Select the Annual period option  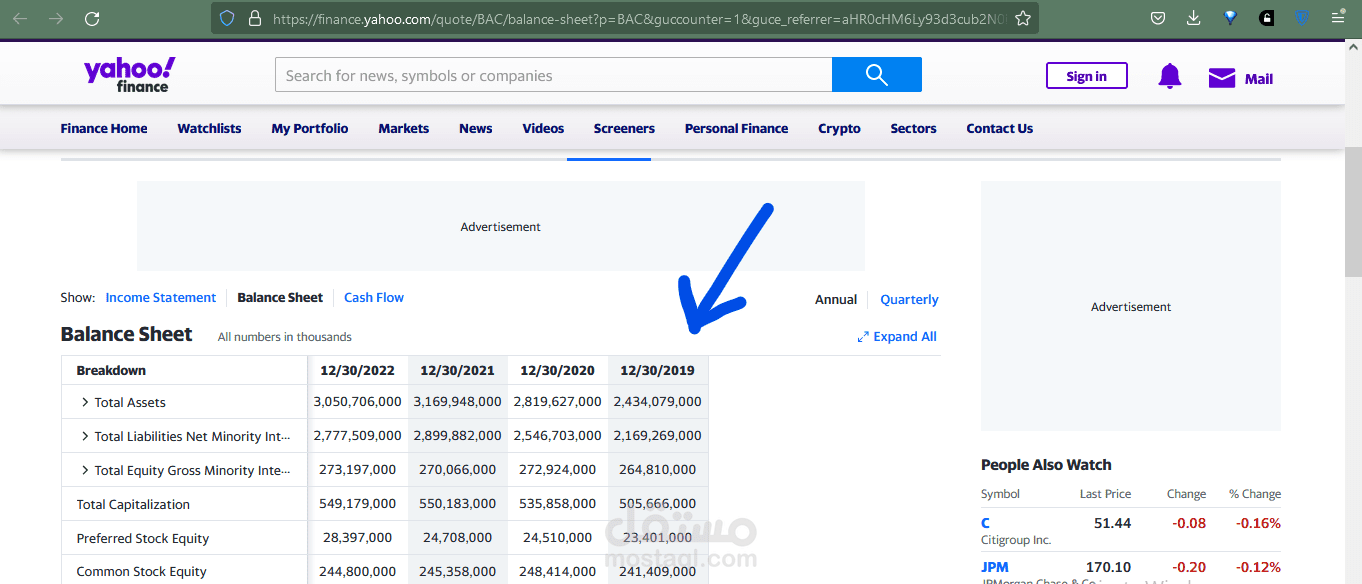836,299
